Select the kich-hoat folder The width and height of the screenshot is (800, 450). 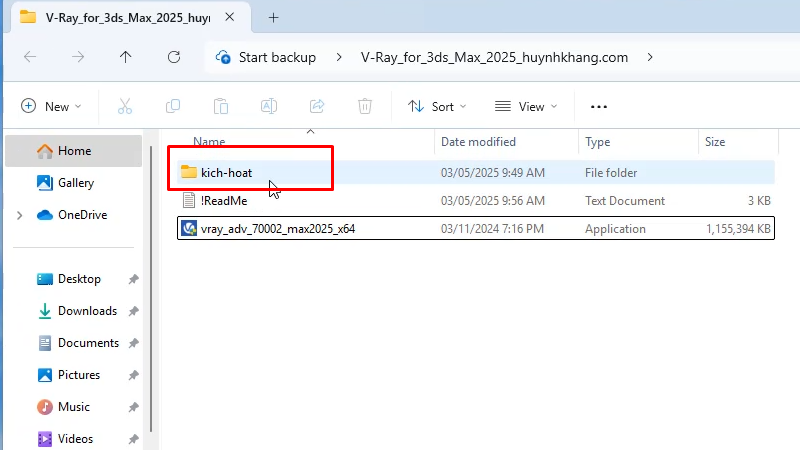(226, 173)
